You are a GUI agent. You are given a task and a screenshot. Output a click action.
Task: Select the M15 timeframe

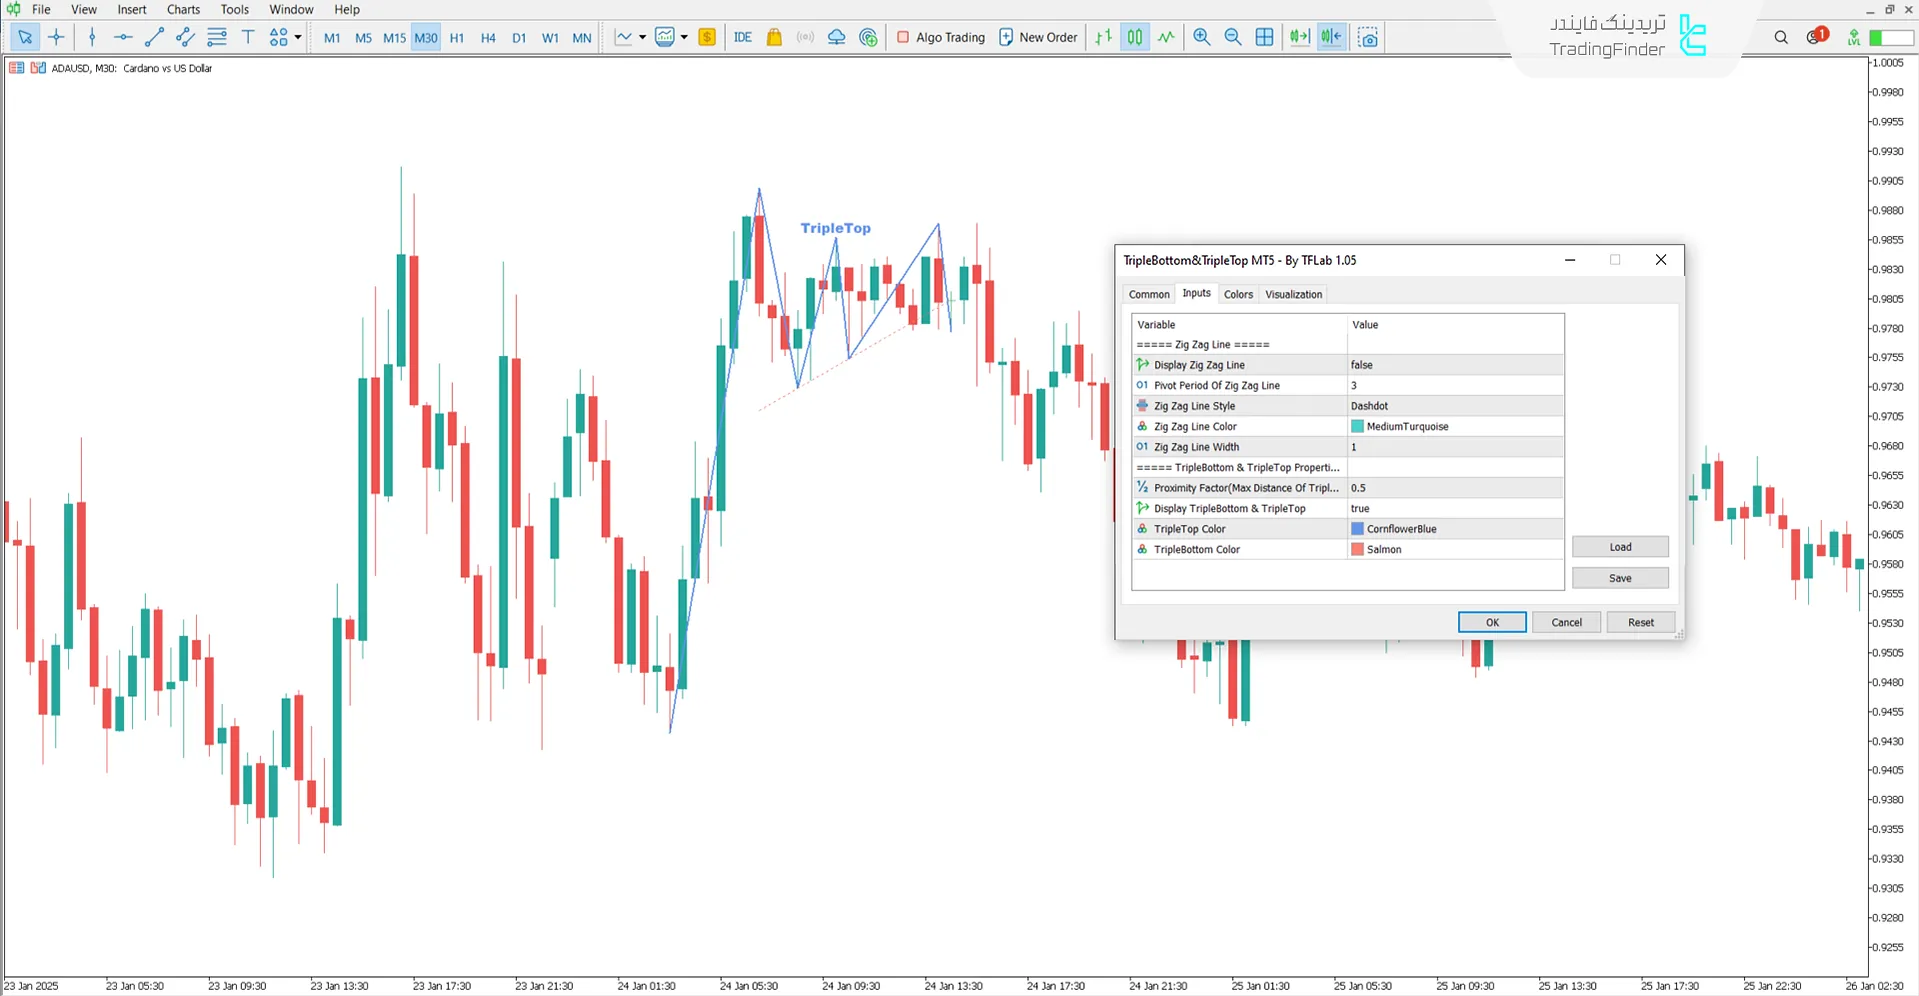[394, 37]
